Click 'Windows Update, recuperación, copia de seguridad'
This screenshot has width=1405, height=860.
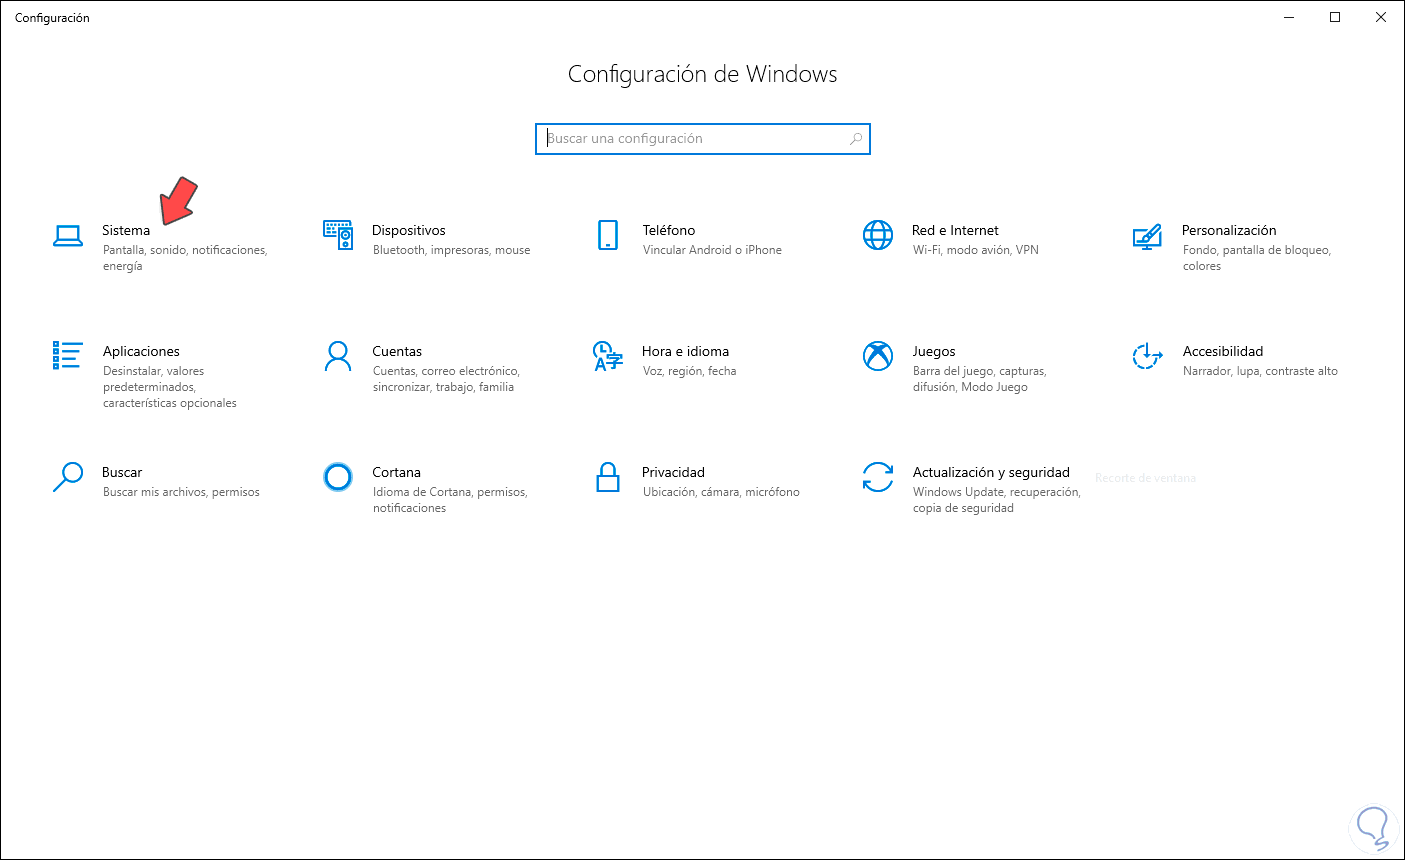[x=996, y=500]
